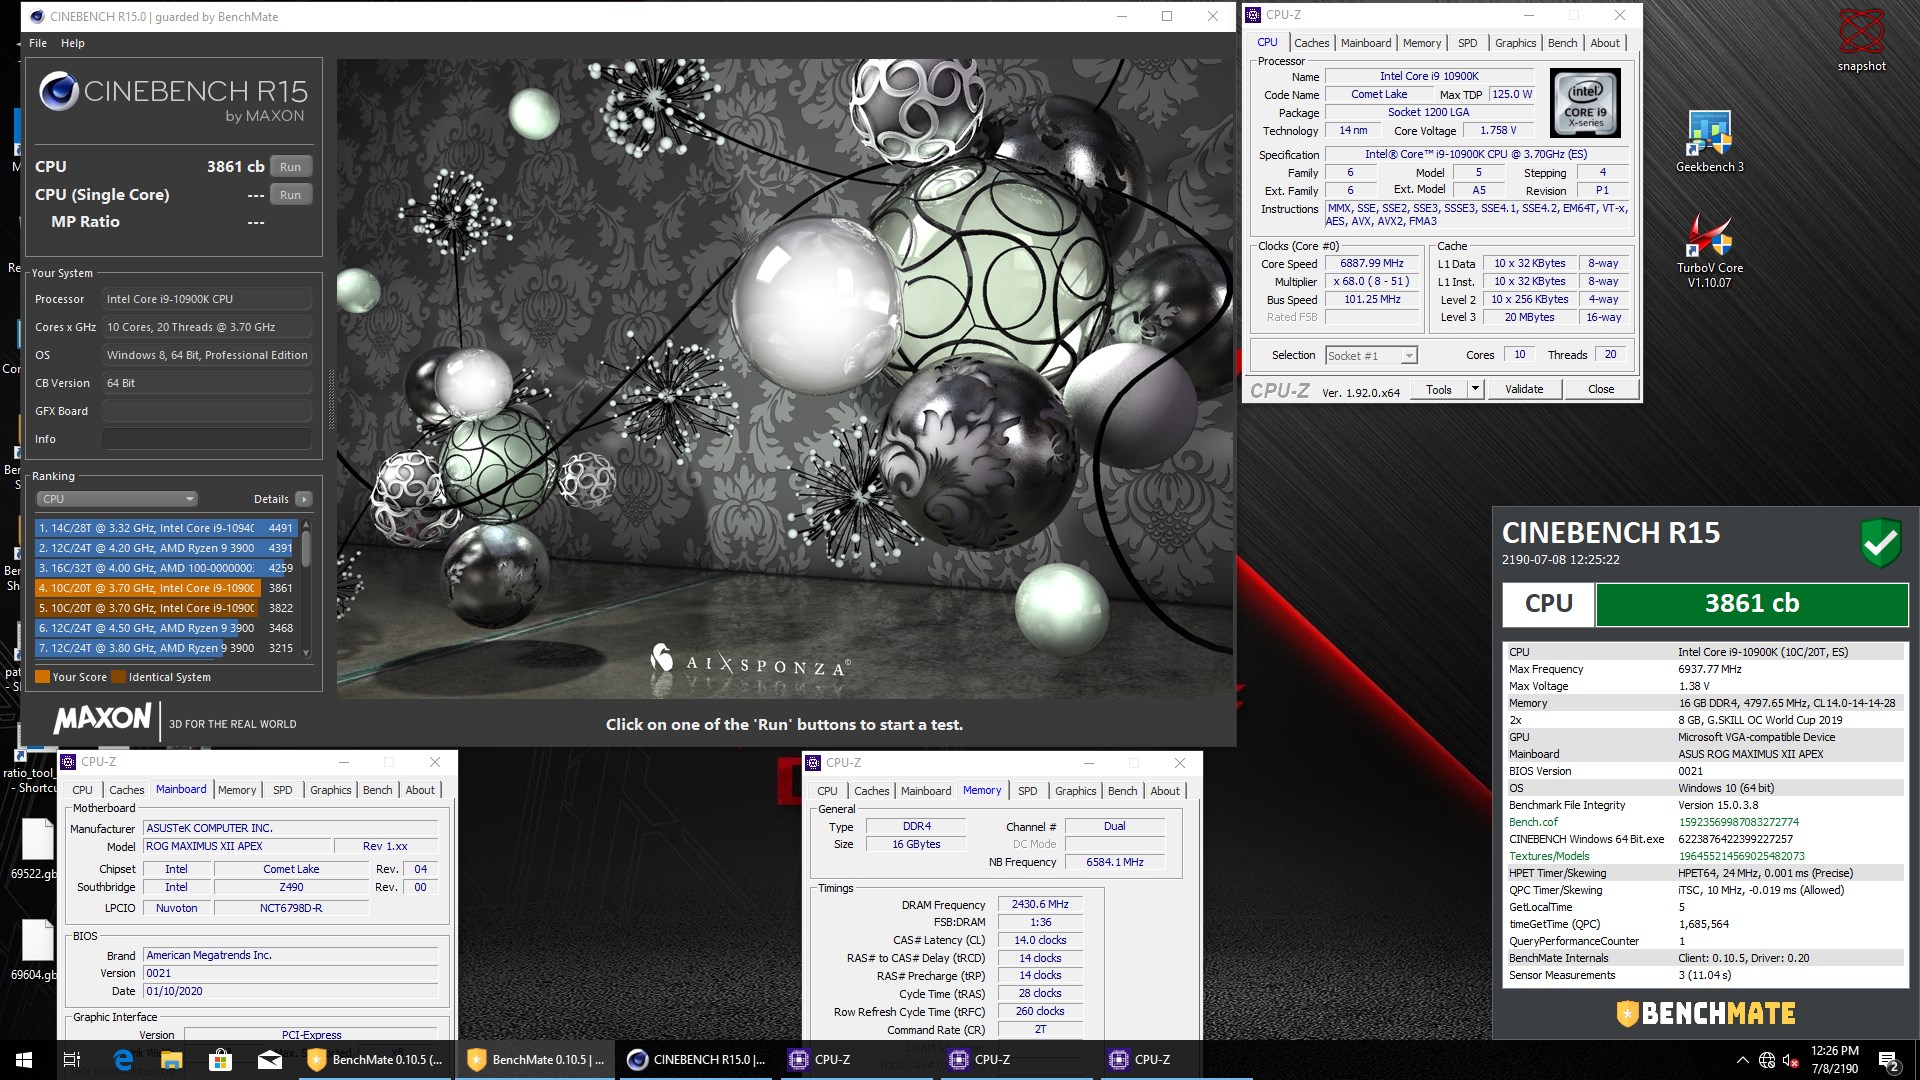
Task: Open the Action Center notifications
Action: pos(1889,1060)
